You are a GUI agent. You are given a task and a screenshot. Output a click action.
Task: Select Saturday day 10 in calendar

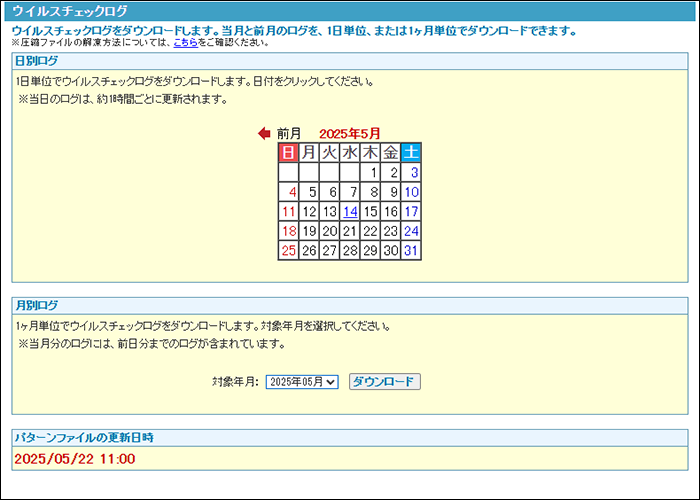411,192
